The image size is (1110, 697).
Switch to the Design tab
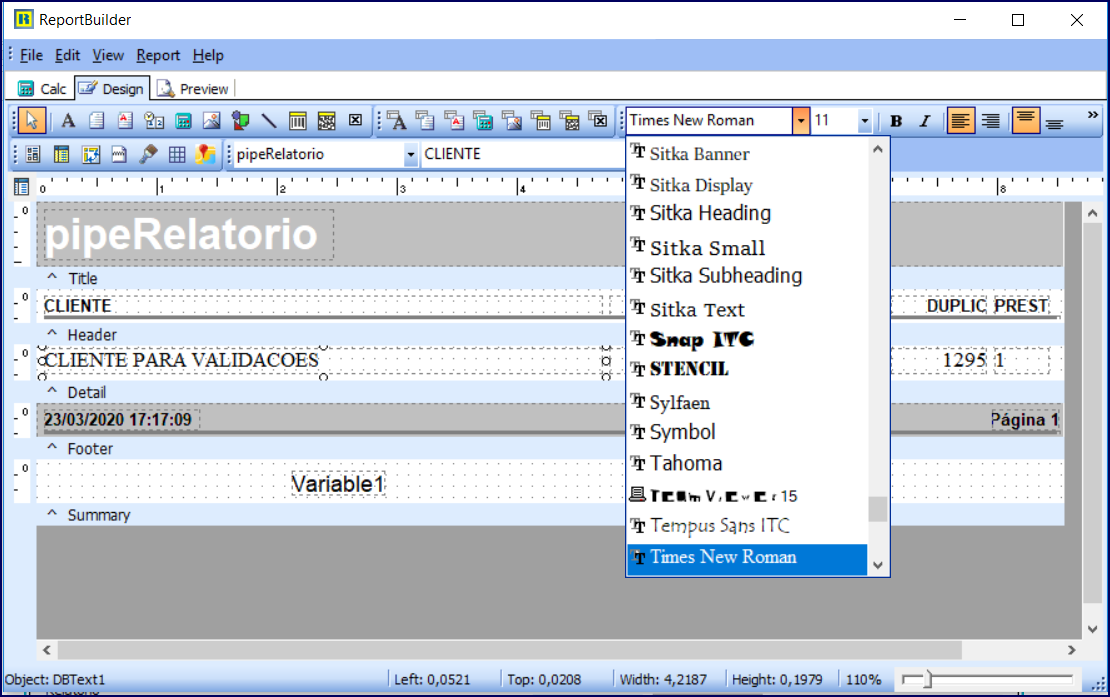point(112,88)
